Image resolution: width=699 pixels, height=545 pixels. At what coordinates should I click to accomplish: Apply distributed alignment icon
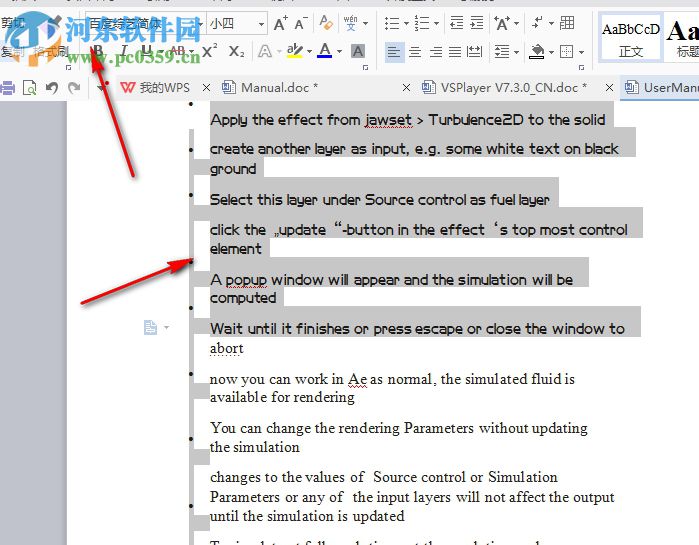[474, 52]
